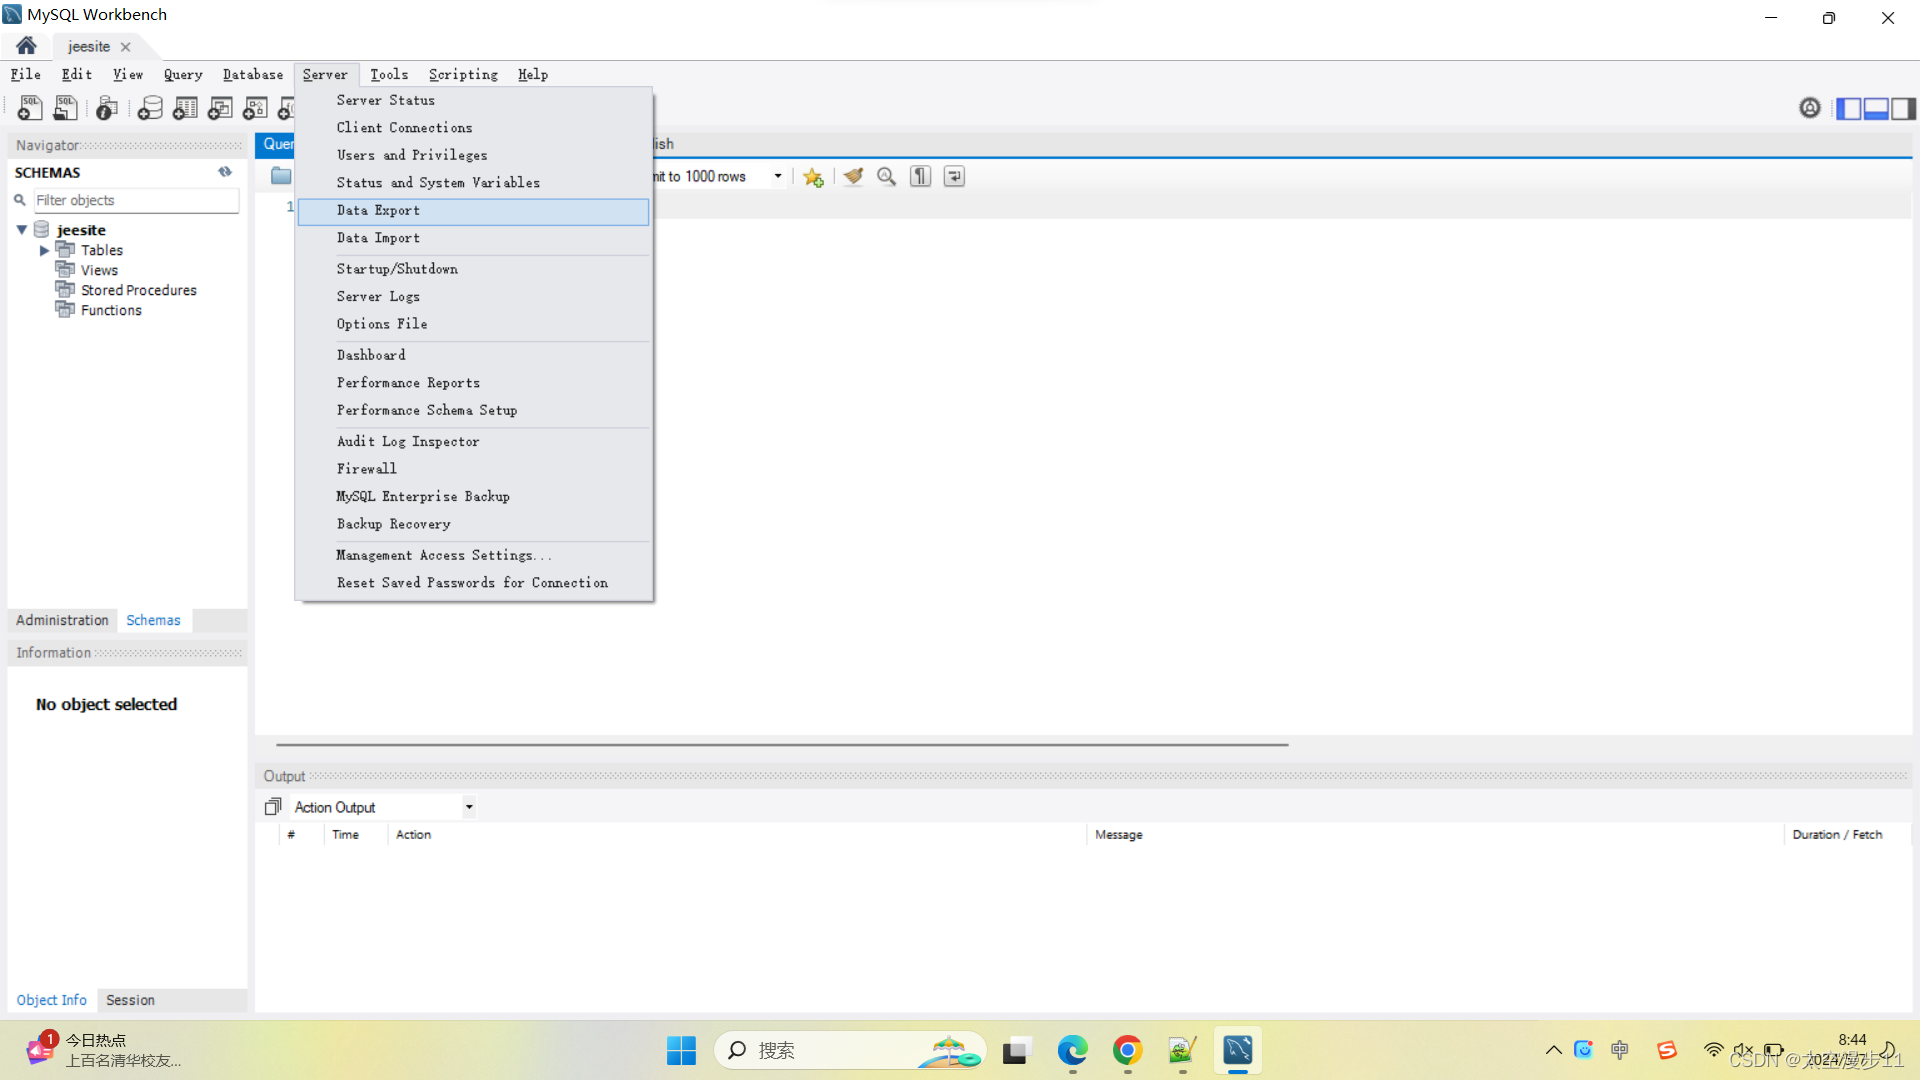Open Google Chrome from the taskbar

tap(1127, 1050)
